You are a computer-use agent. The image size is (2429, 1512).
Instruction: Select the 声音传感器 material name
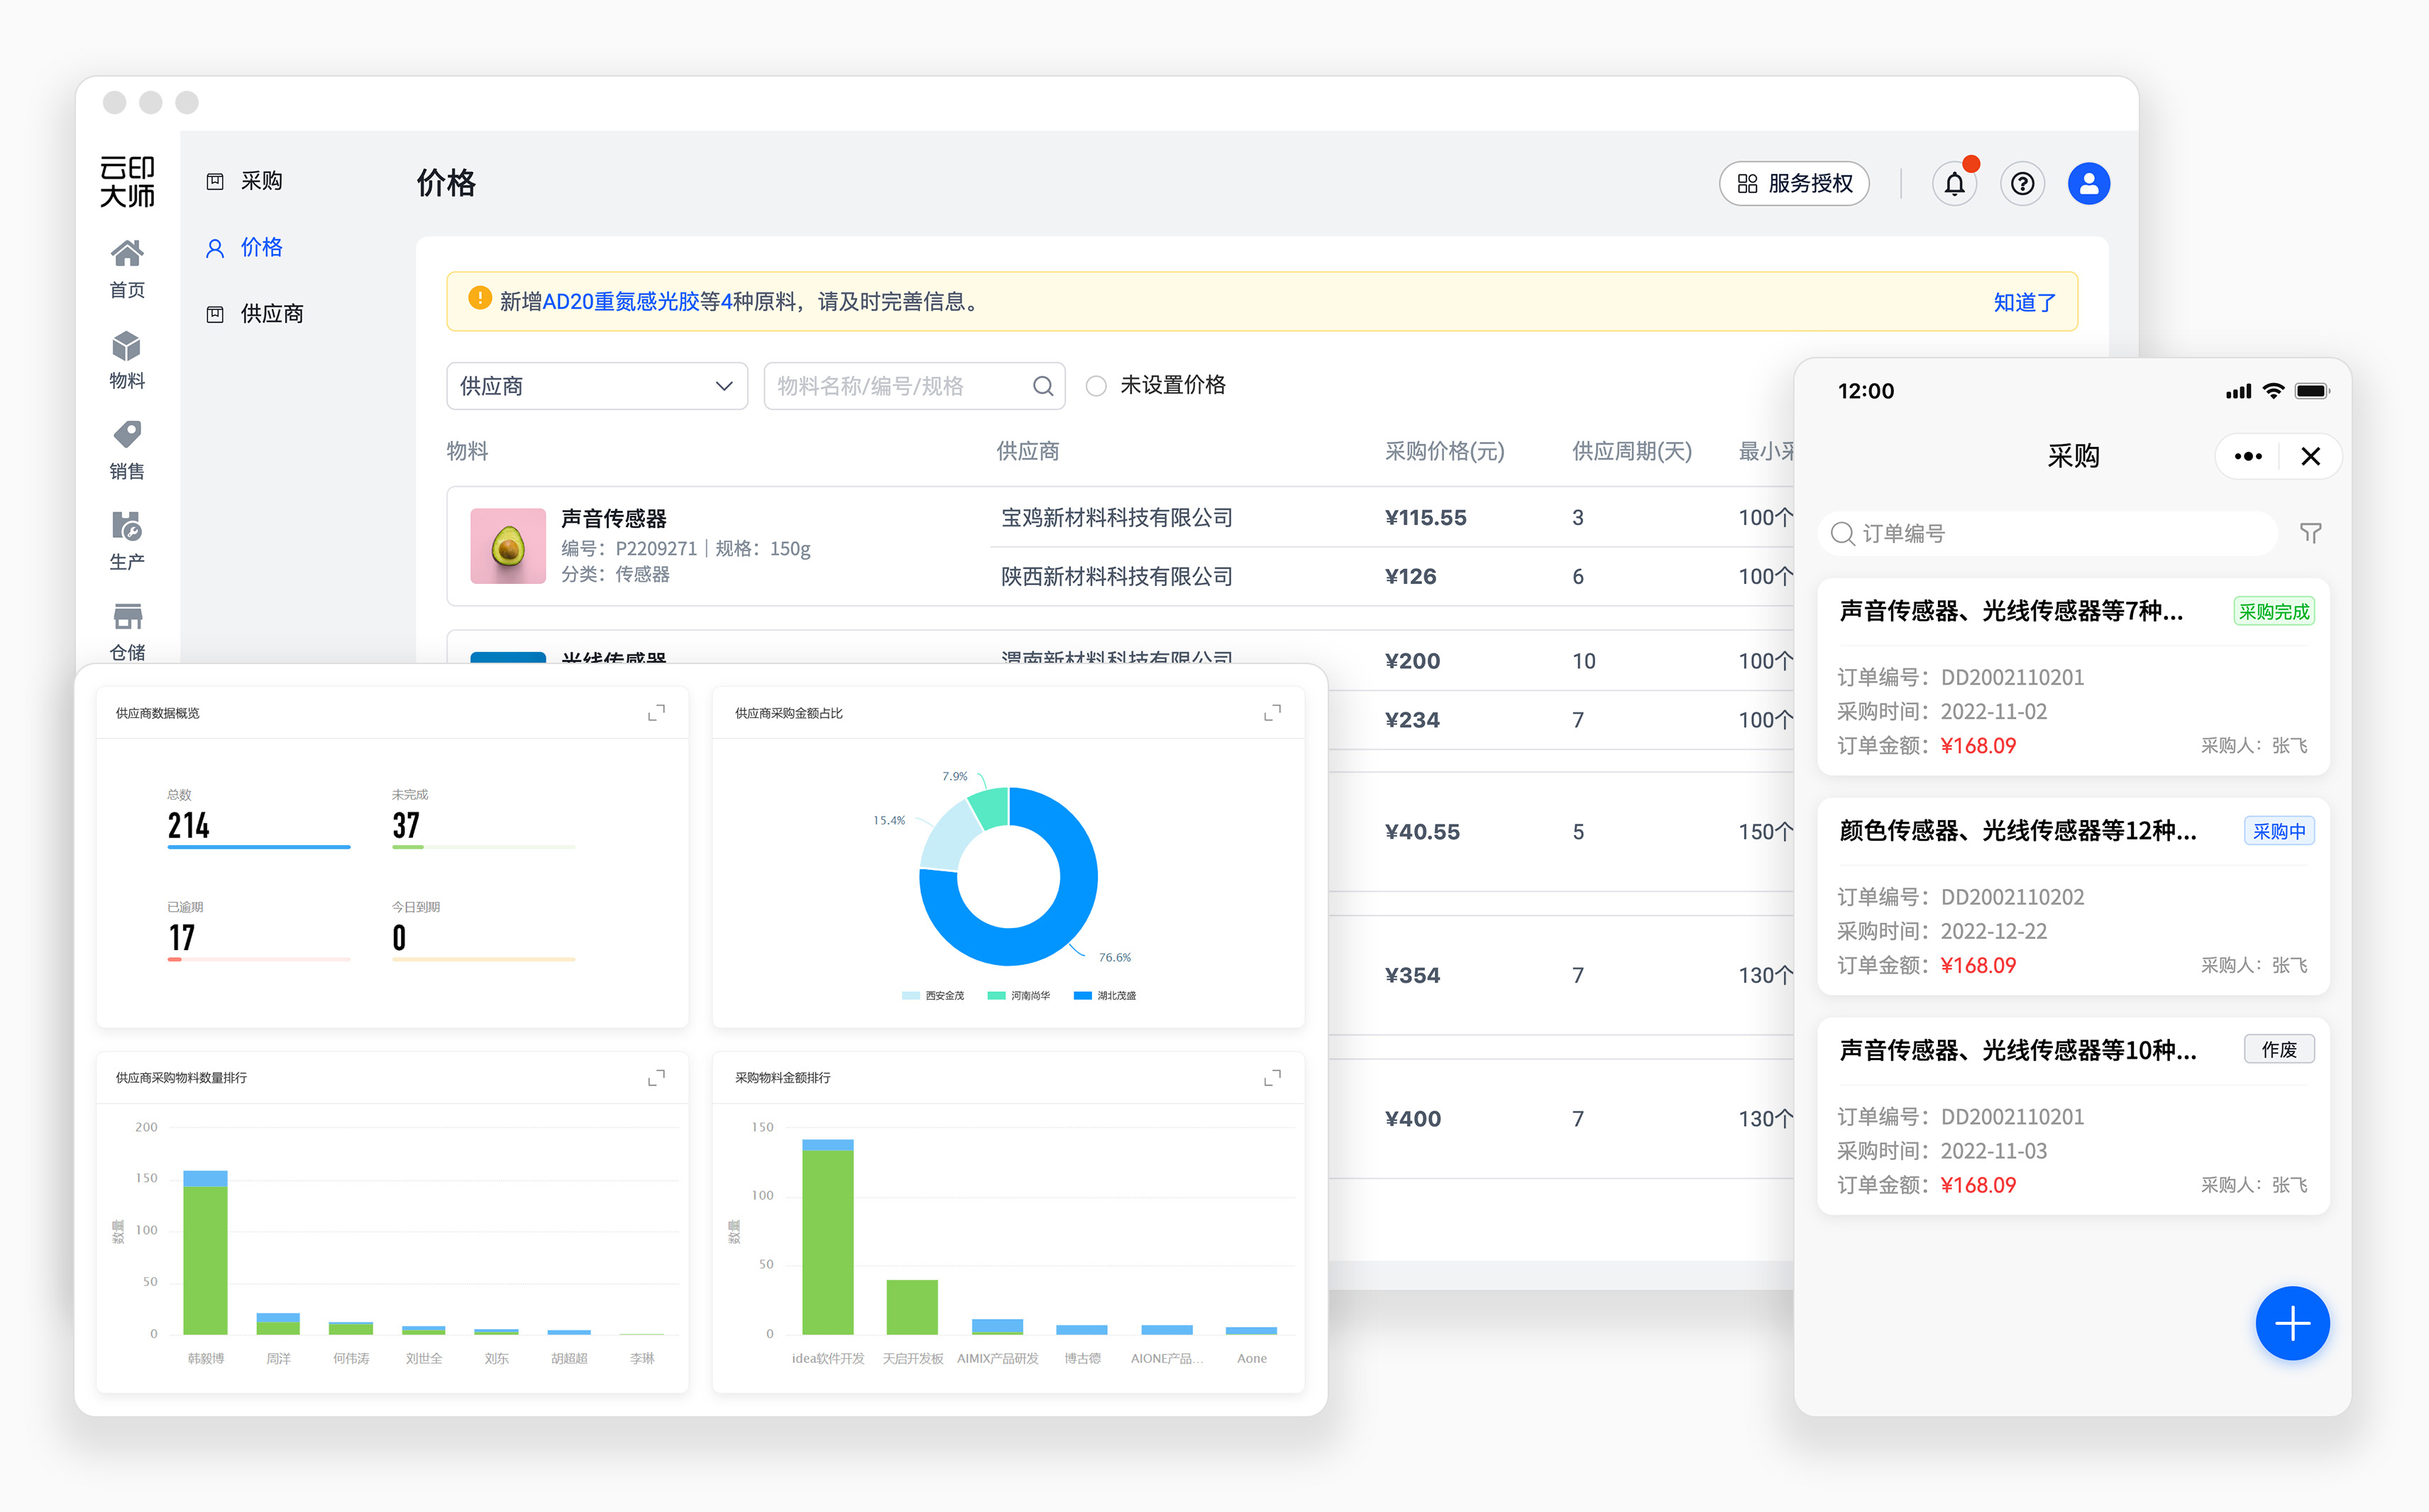613,519
